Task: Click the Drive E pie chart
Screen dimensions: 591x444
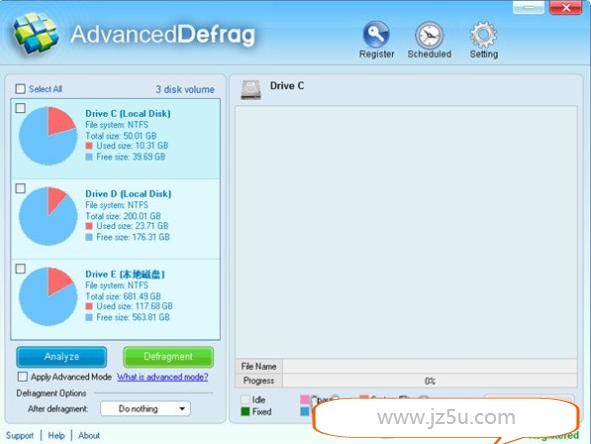Action: [x=48, y=297]
